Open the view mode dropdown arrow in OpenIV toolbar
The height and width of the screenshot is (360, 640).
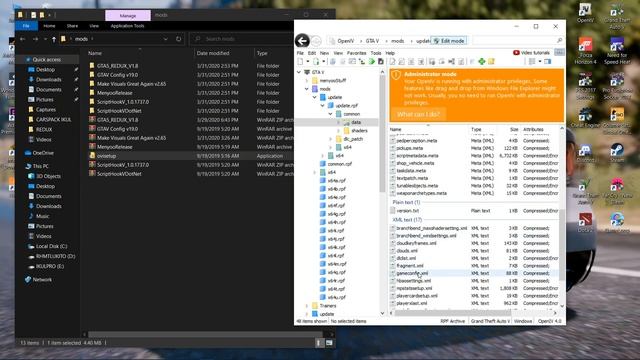(540, 62)
